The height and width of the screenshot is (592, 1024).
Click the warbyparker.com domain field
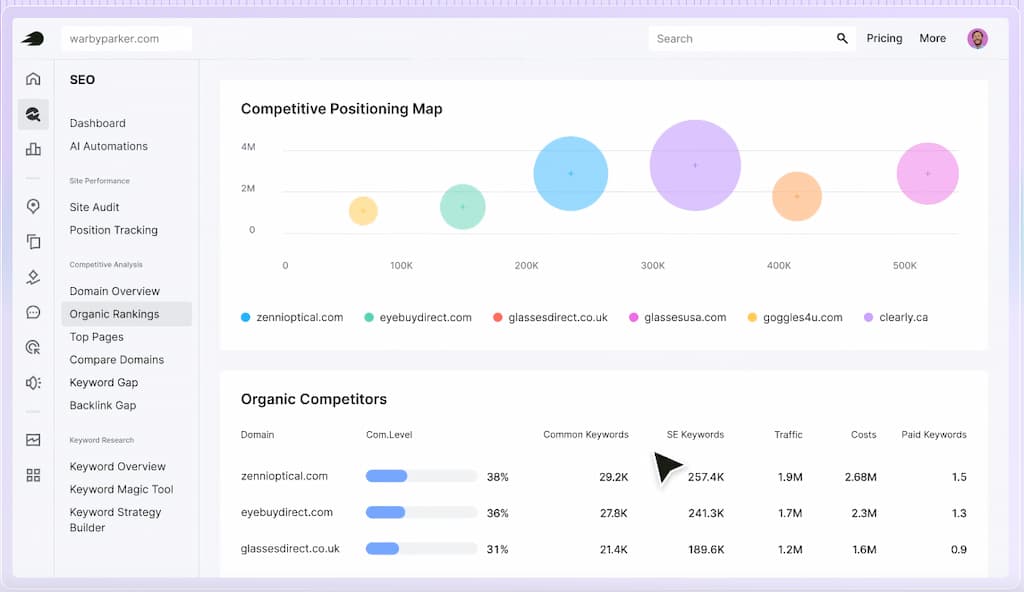click(127, 39)
